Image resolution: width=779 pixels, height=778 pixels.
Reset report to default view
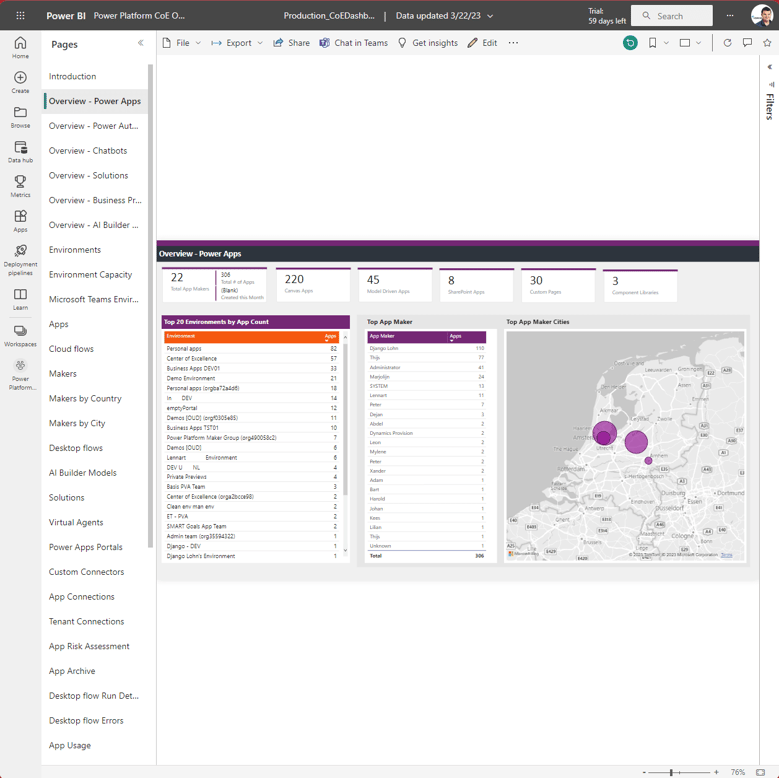[x=630, y=43]
